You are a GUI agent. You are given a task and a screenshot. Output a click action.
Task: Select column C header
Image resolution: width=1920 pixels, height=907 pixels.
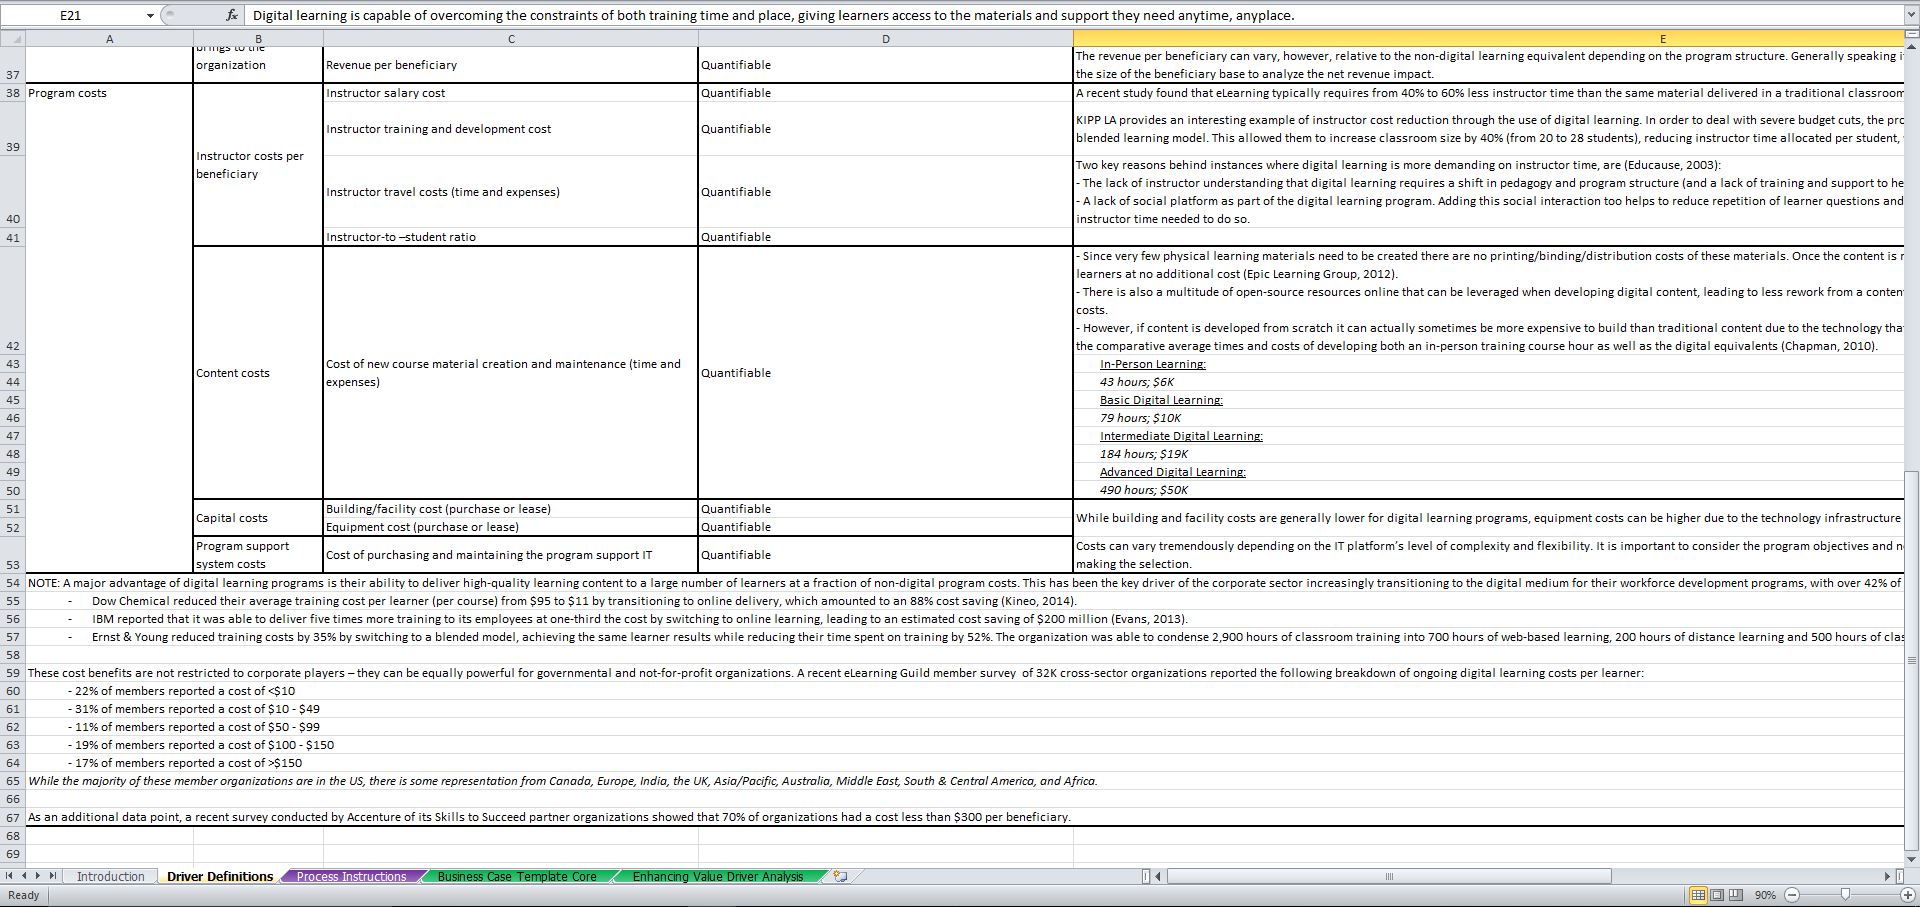tap(511, 39)
